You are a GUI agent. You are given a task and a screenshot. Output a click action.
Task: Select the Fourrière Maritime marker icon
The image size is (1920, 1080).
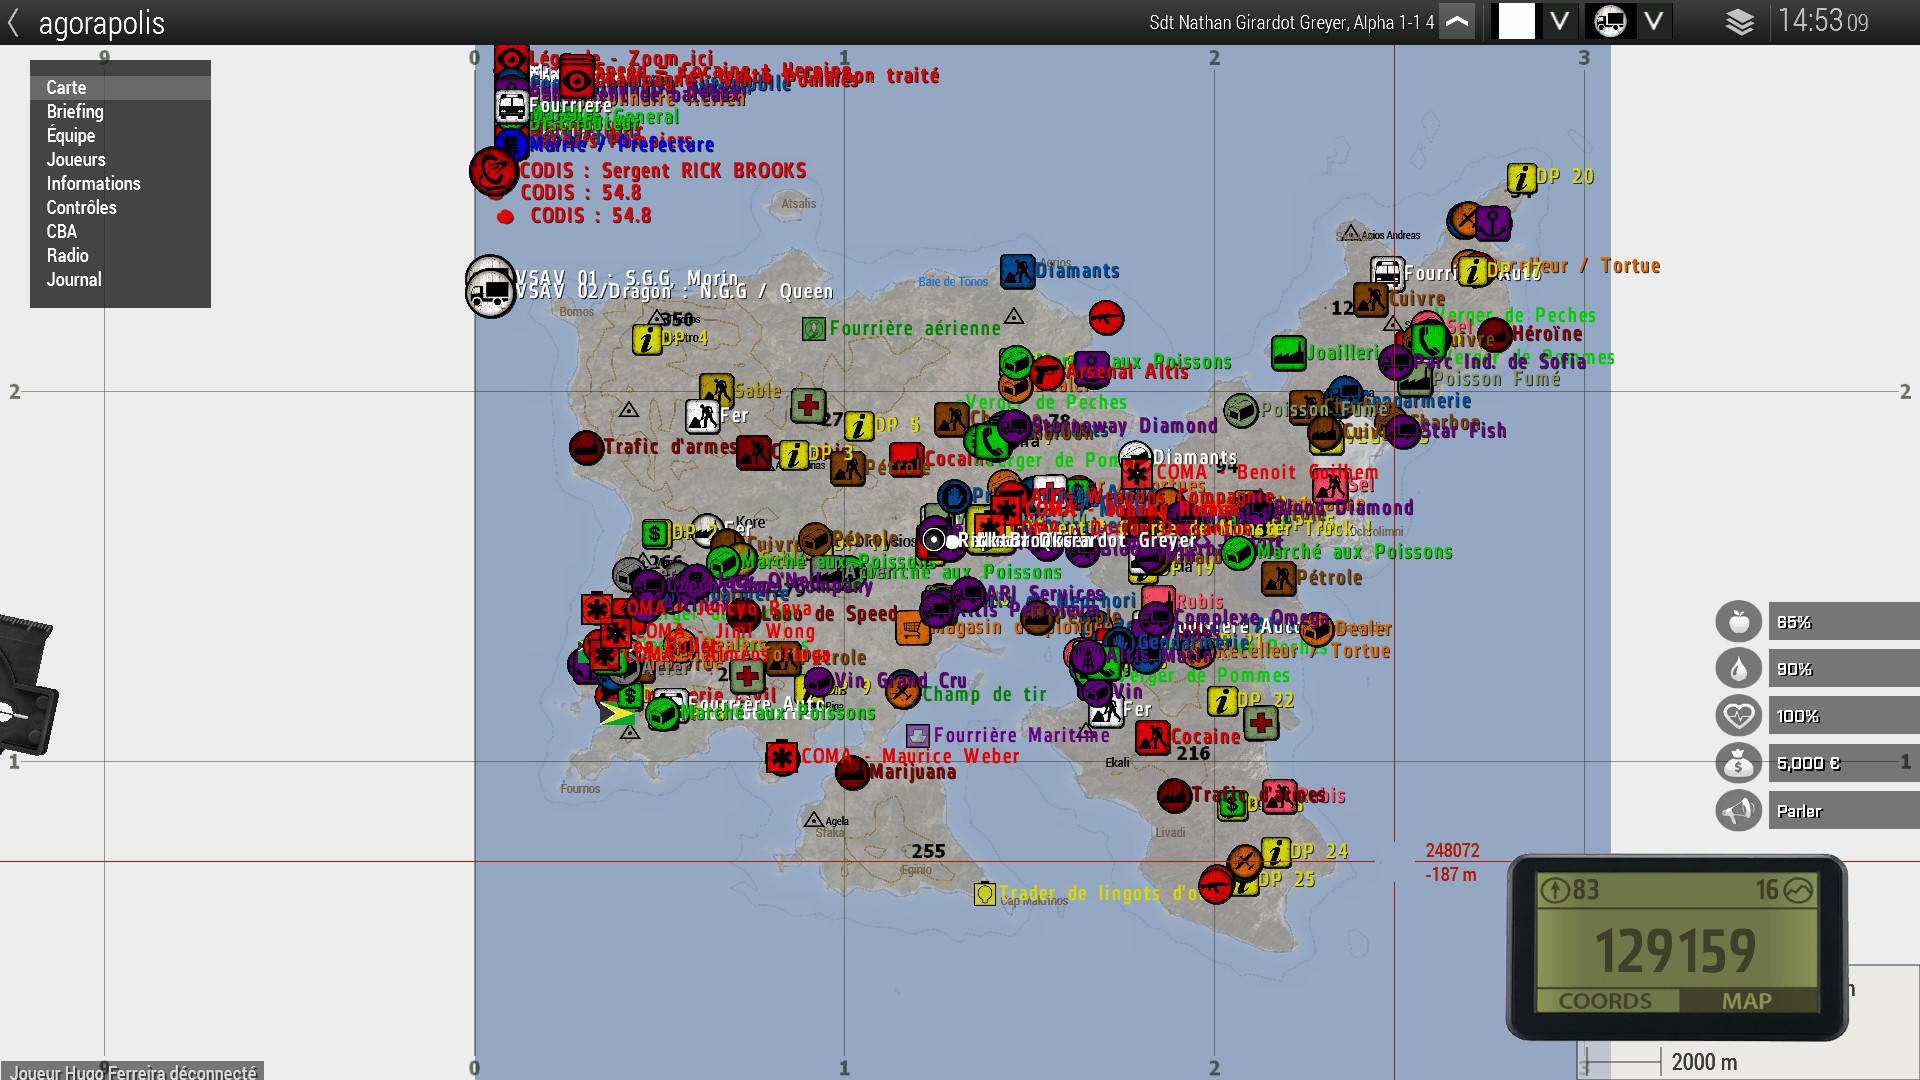click(x=918, y=736)
